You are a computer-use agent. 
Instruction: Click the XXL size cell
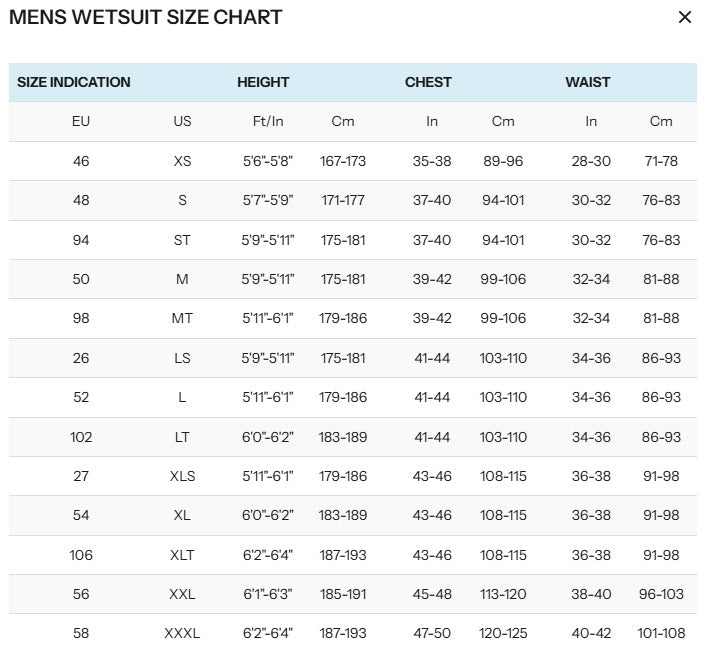tap(182, 594)
